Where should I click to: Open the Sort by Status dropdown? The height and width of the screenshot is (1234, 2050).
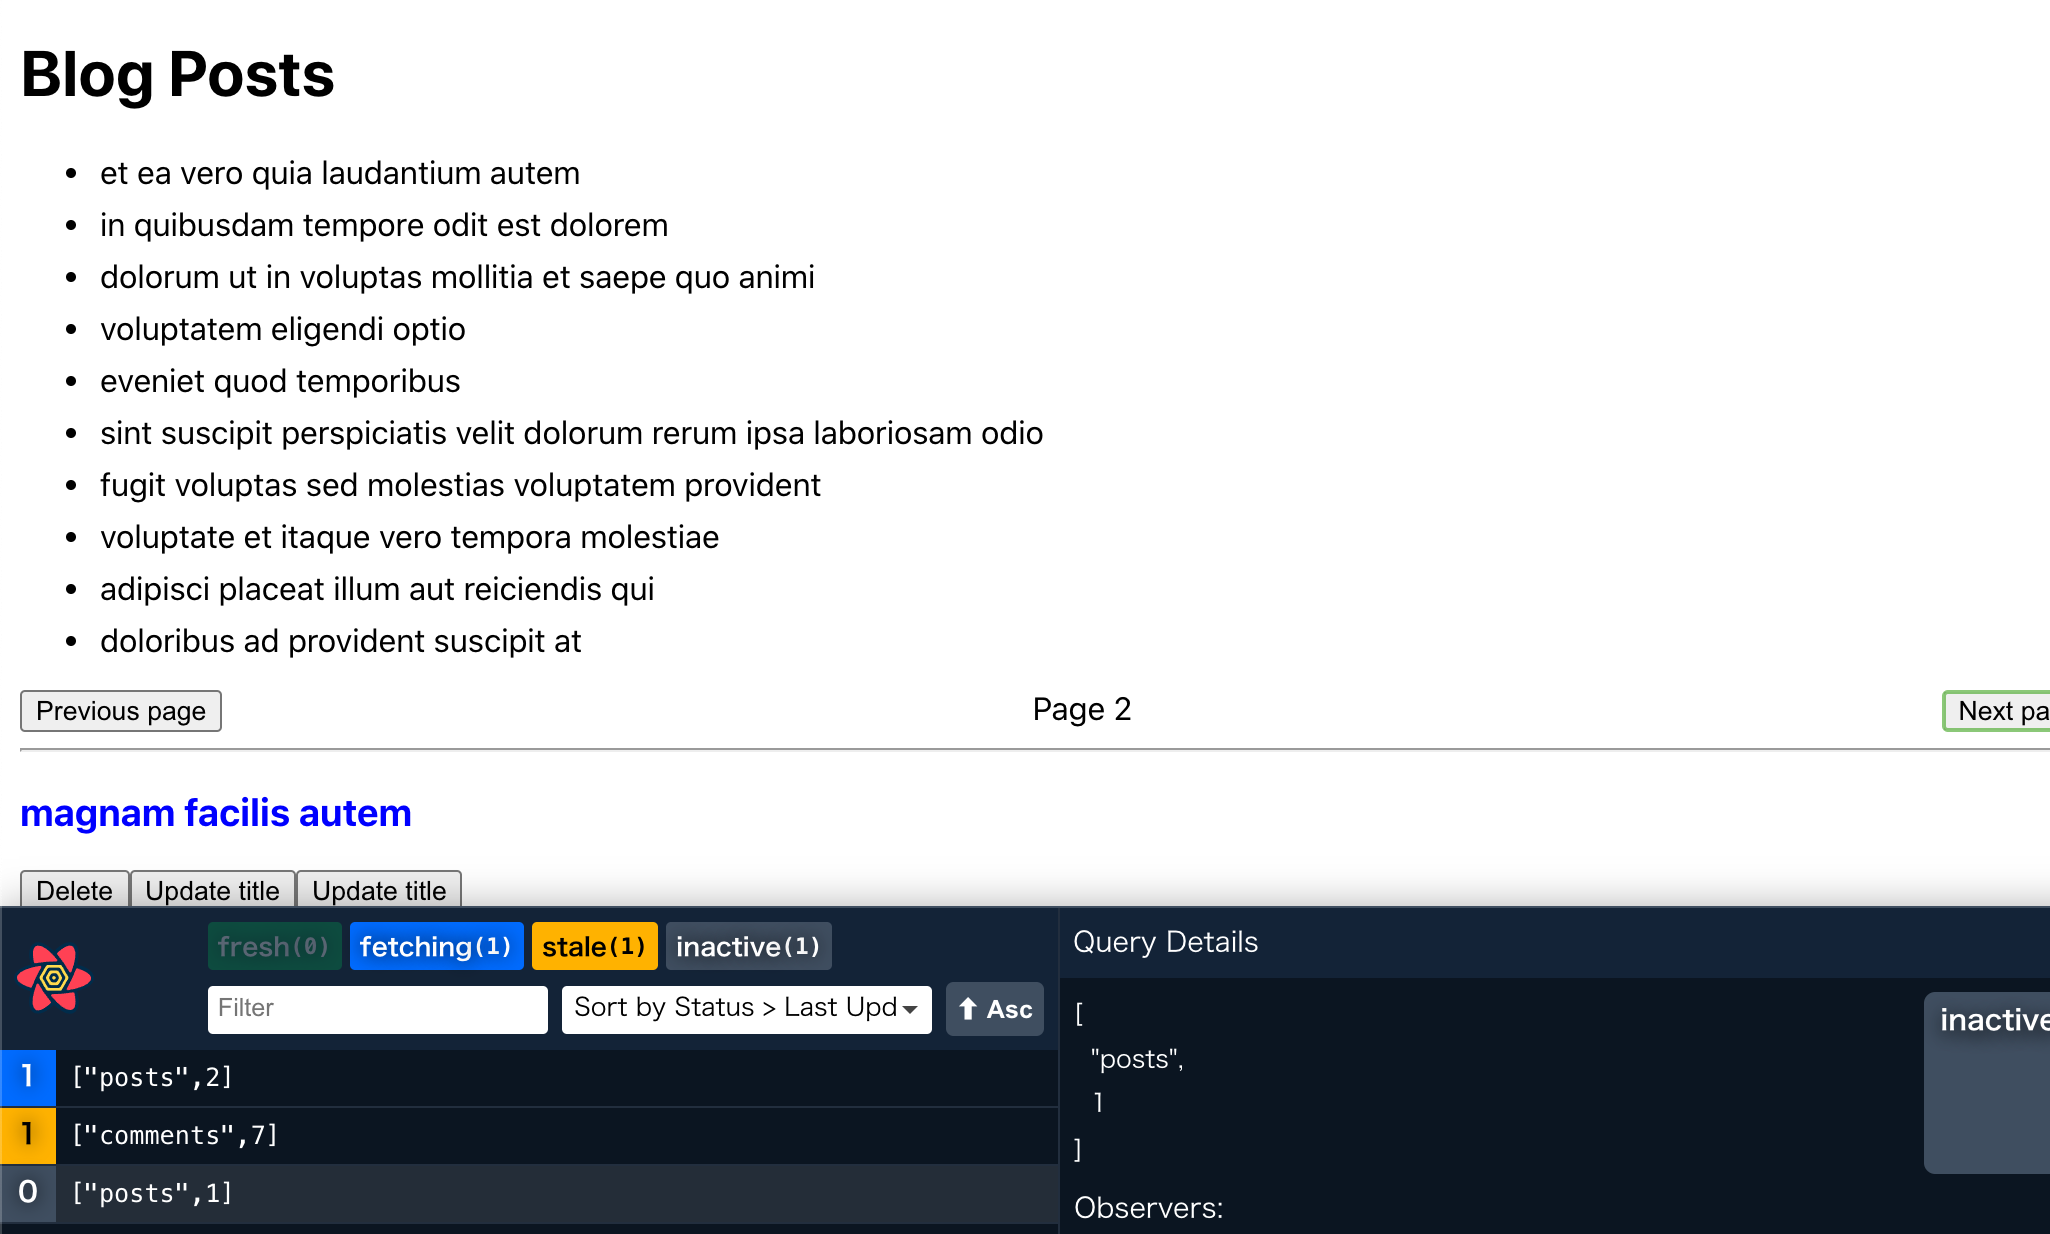pyautogui.click(x=746, y=1008)
